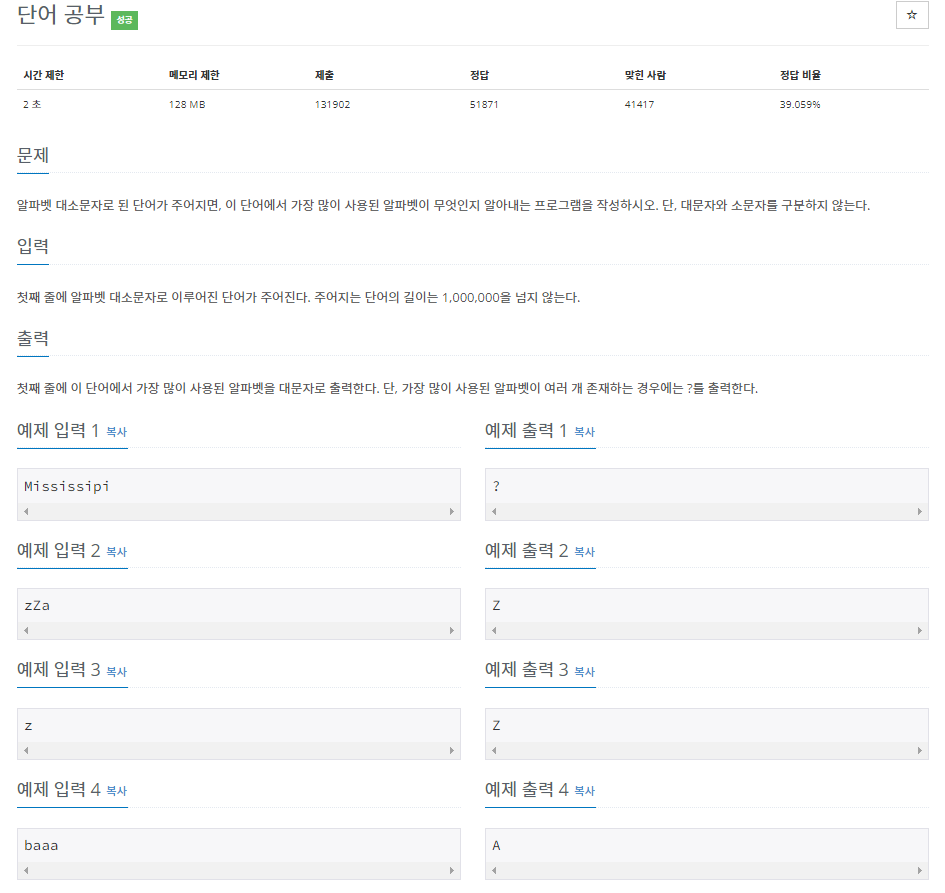The width and height of the screenshot is (945, 893).
Task: Click the 맞힌 사람 column header
Action: [645, 75]
